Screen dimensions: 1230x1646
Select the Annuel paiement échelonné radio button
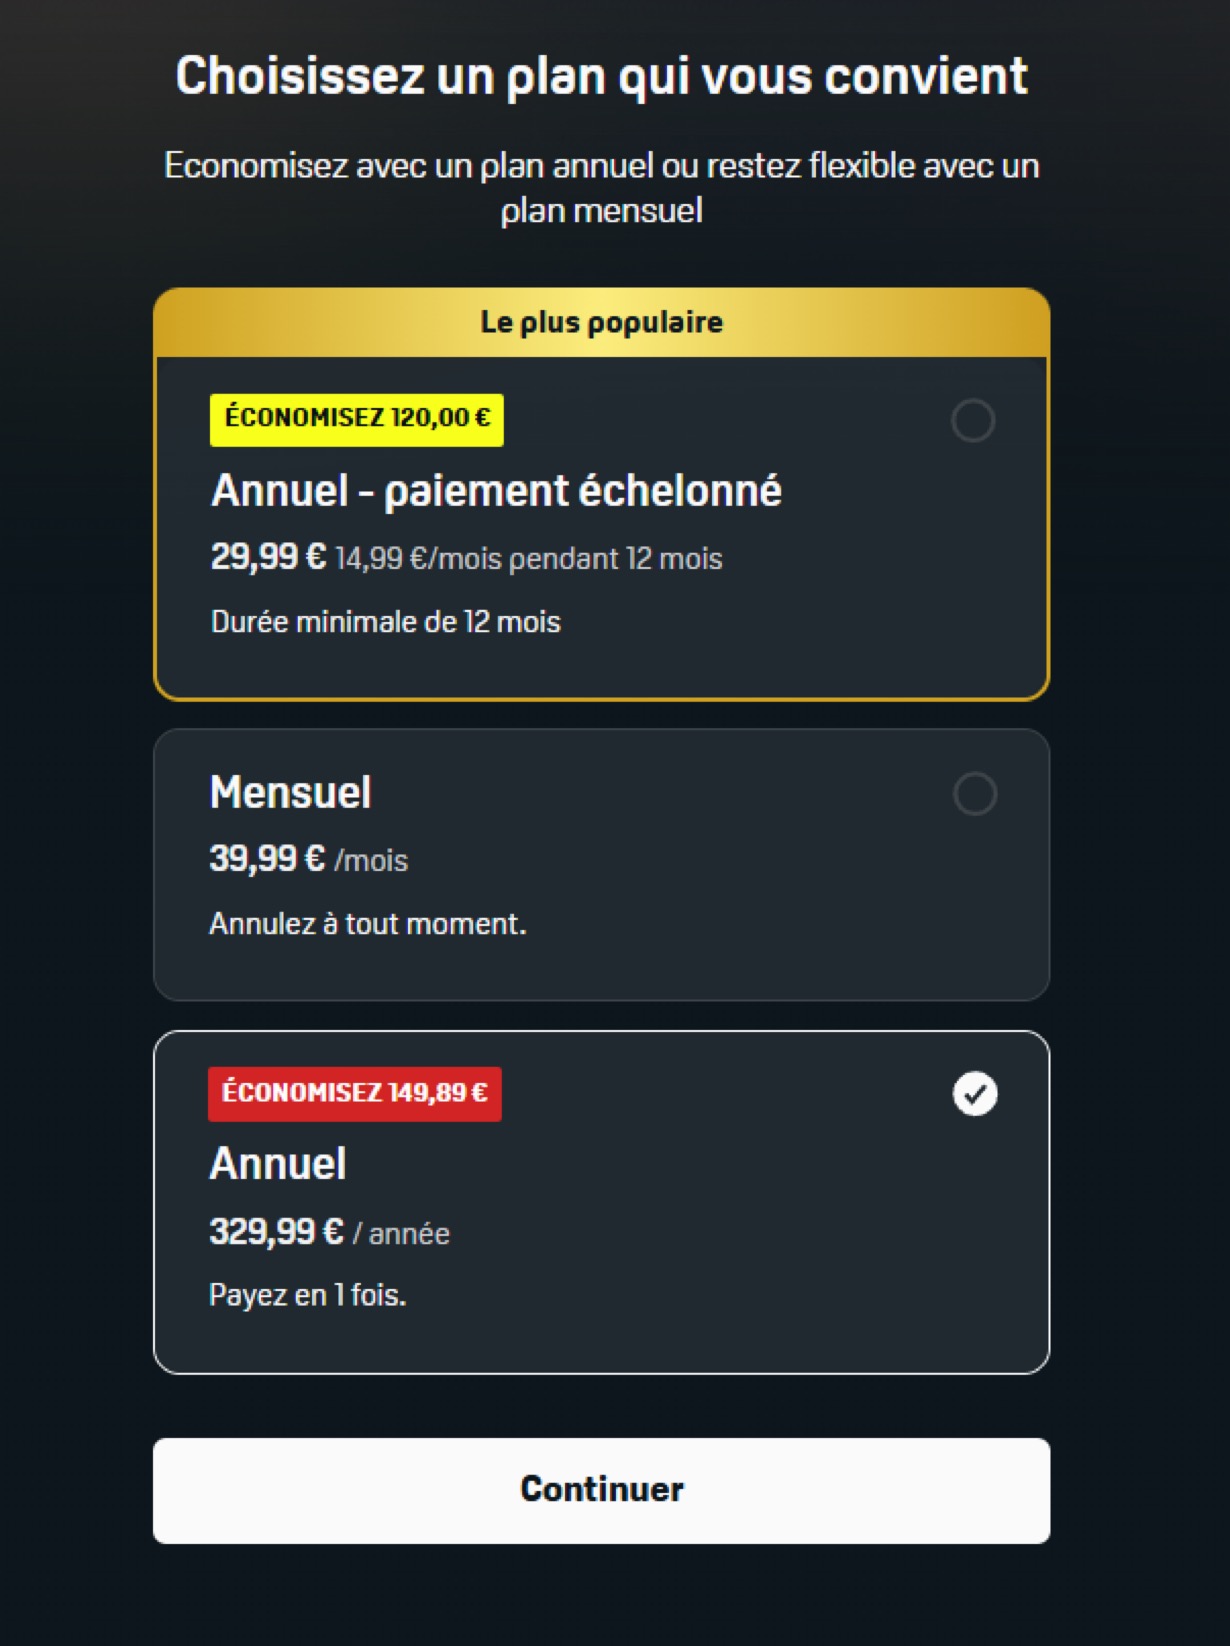click(972, 421)
